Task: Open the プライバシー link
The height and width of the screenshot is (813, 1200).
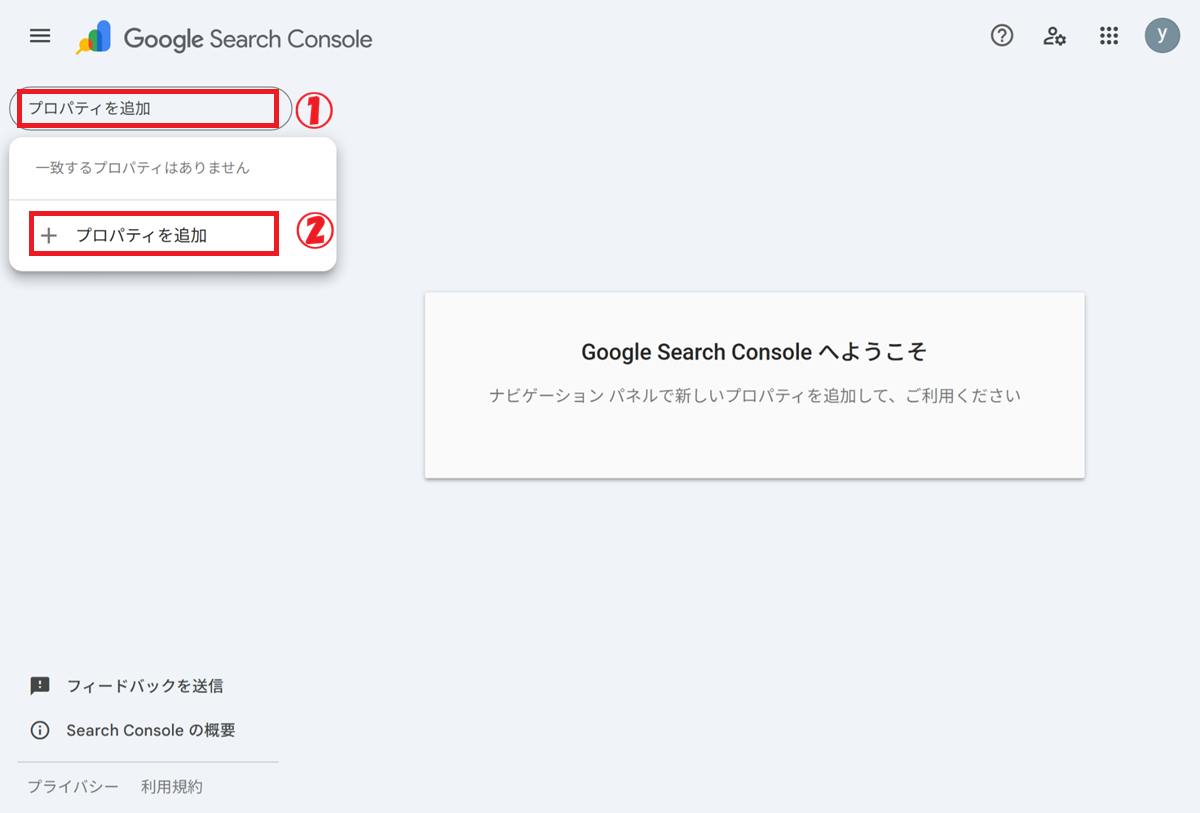Action: click(73, 787)
